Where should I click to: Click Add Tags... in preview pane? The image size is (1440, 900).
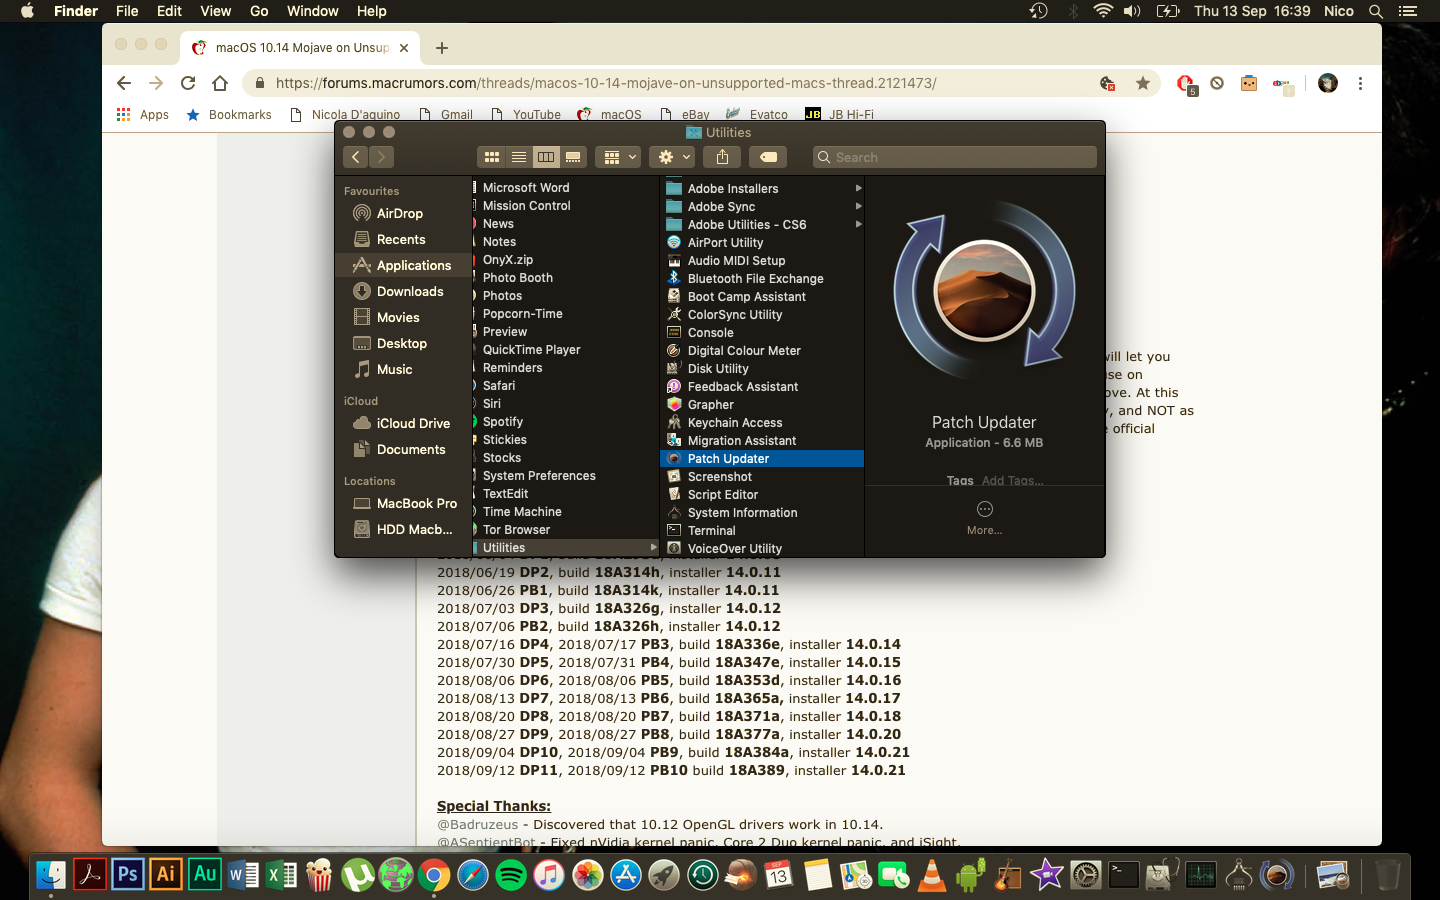pos(1012,481)
